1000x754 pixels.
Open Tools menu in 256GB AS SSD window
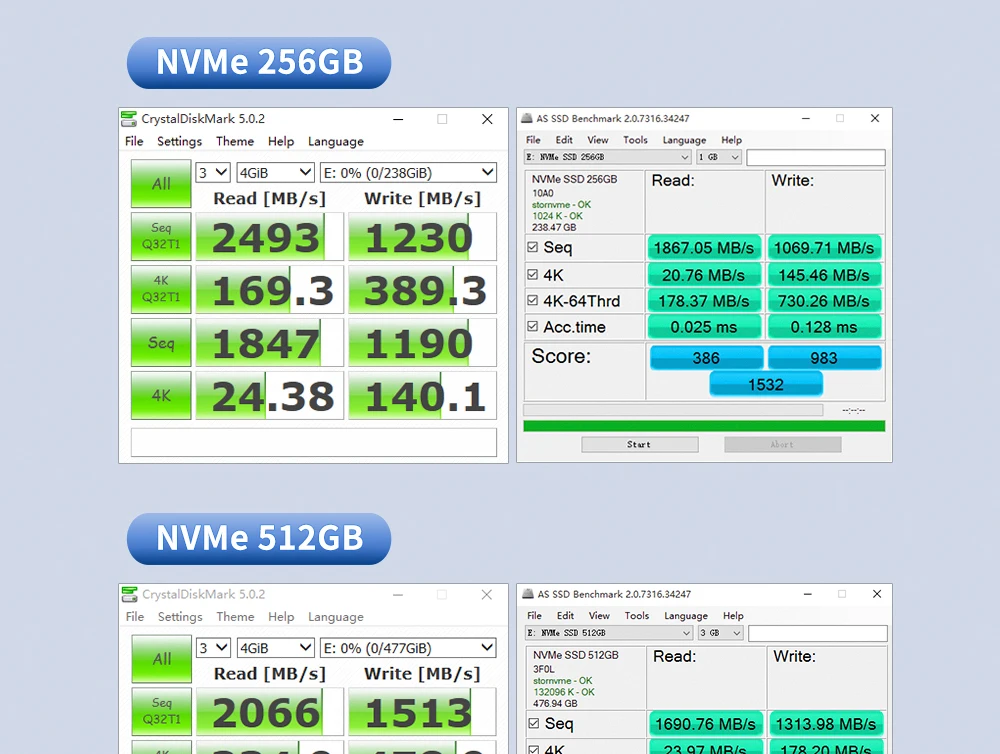pos(635,140)
